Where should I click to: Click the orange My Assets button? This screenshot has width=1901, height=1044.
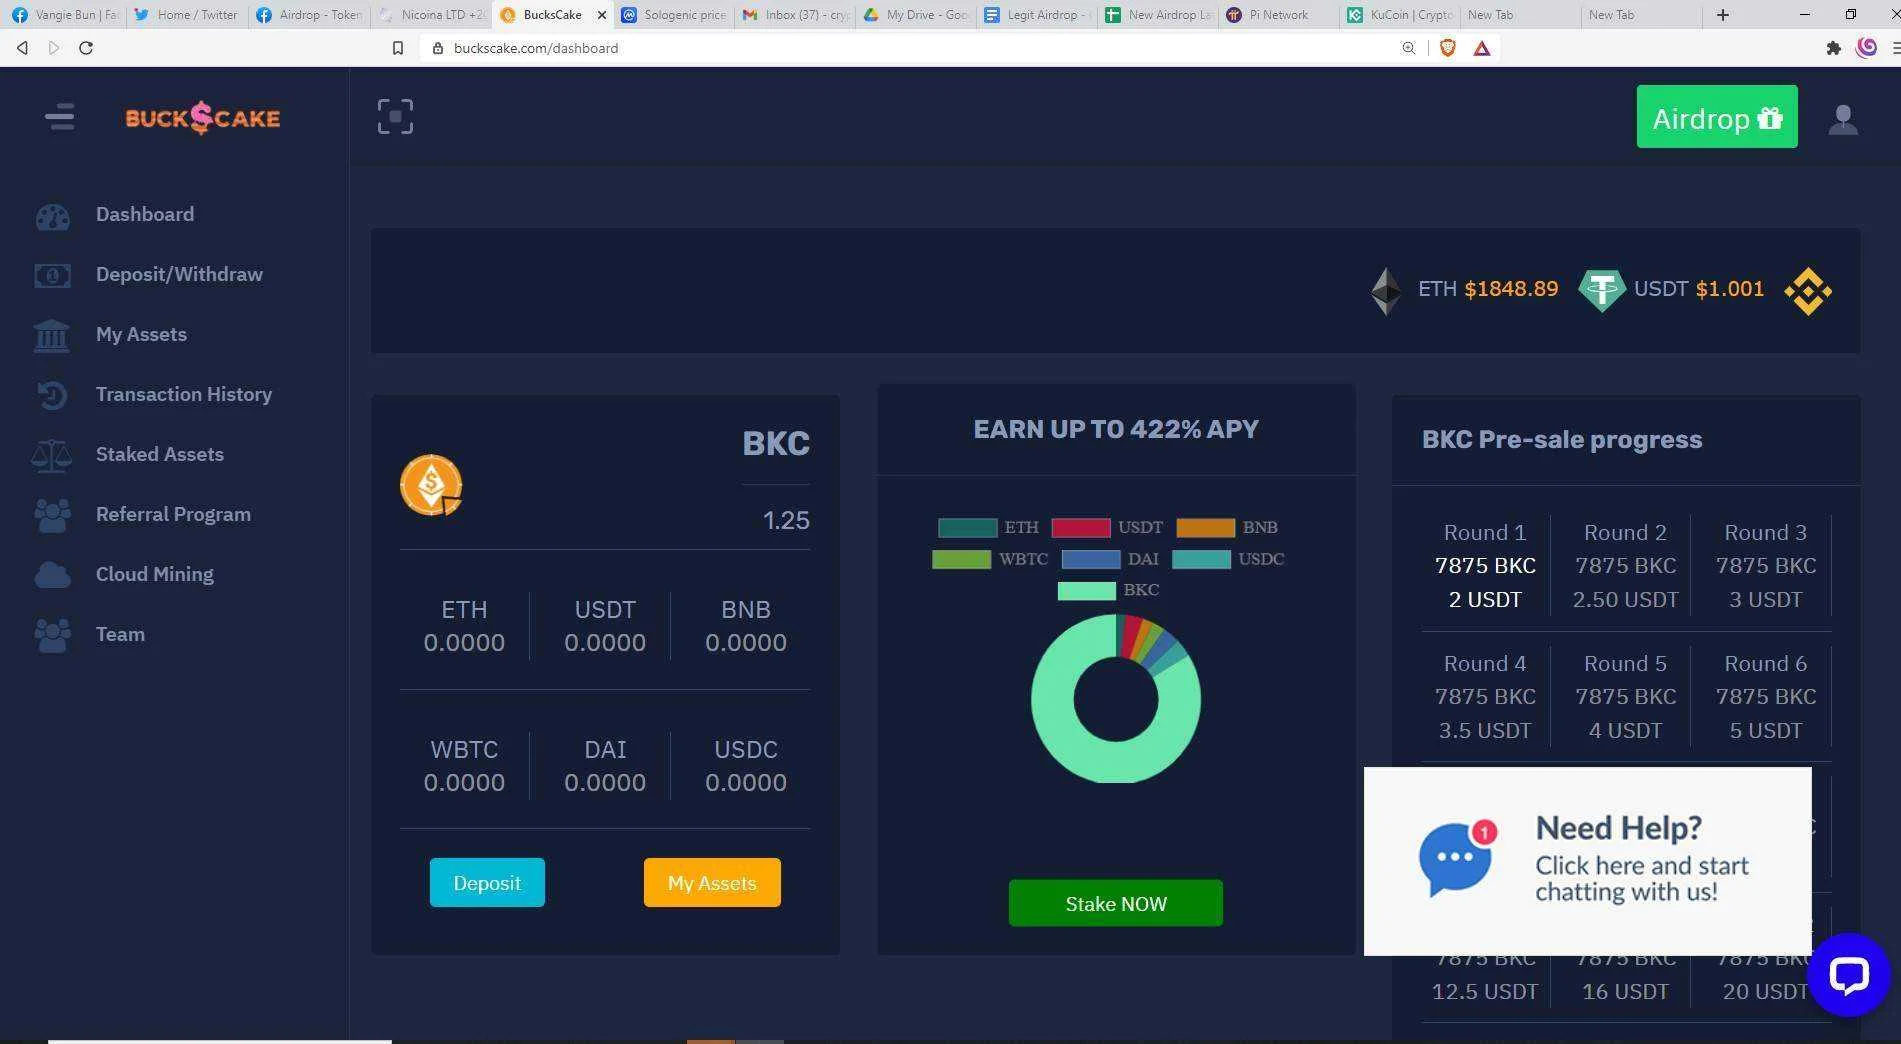(x=712, y=883)
